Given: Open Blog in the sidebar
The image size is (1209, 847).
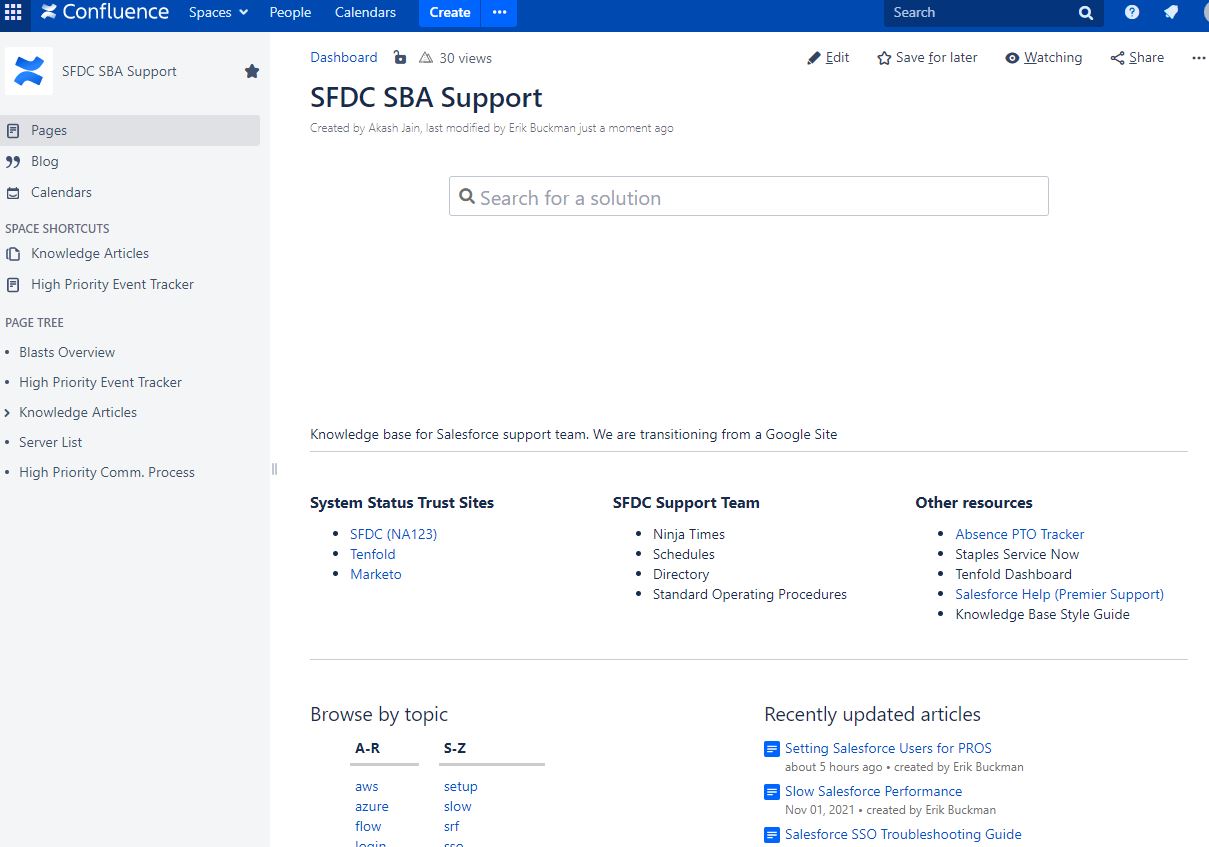Looking at the screenshot, I should click(x=45, y=161).
